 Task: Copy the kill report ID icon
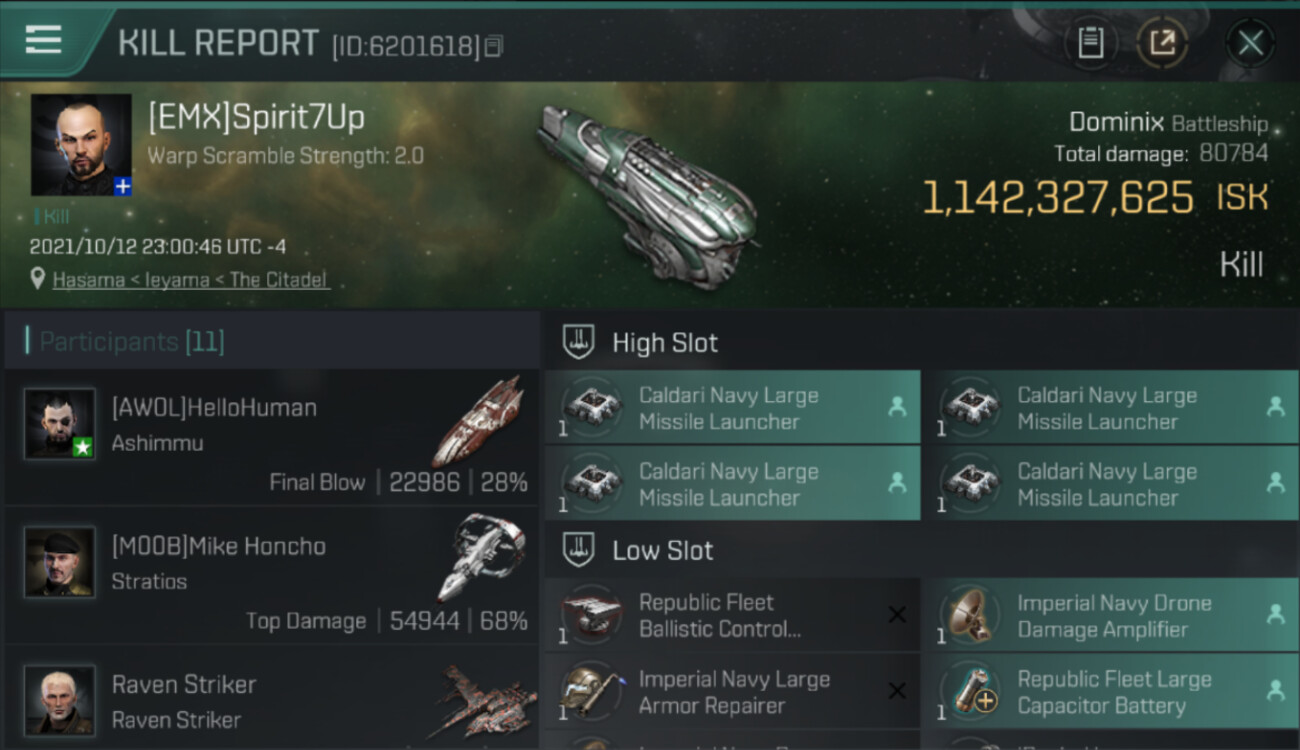[x=493, y=46]
